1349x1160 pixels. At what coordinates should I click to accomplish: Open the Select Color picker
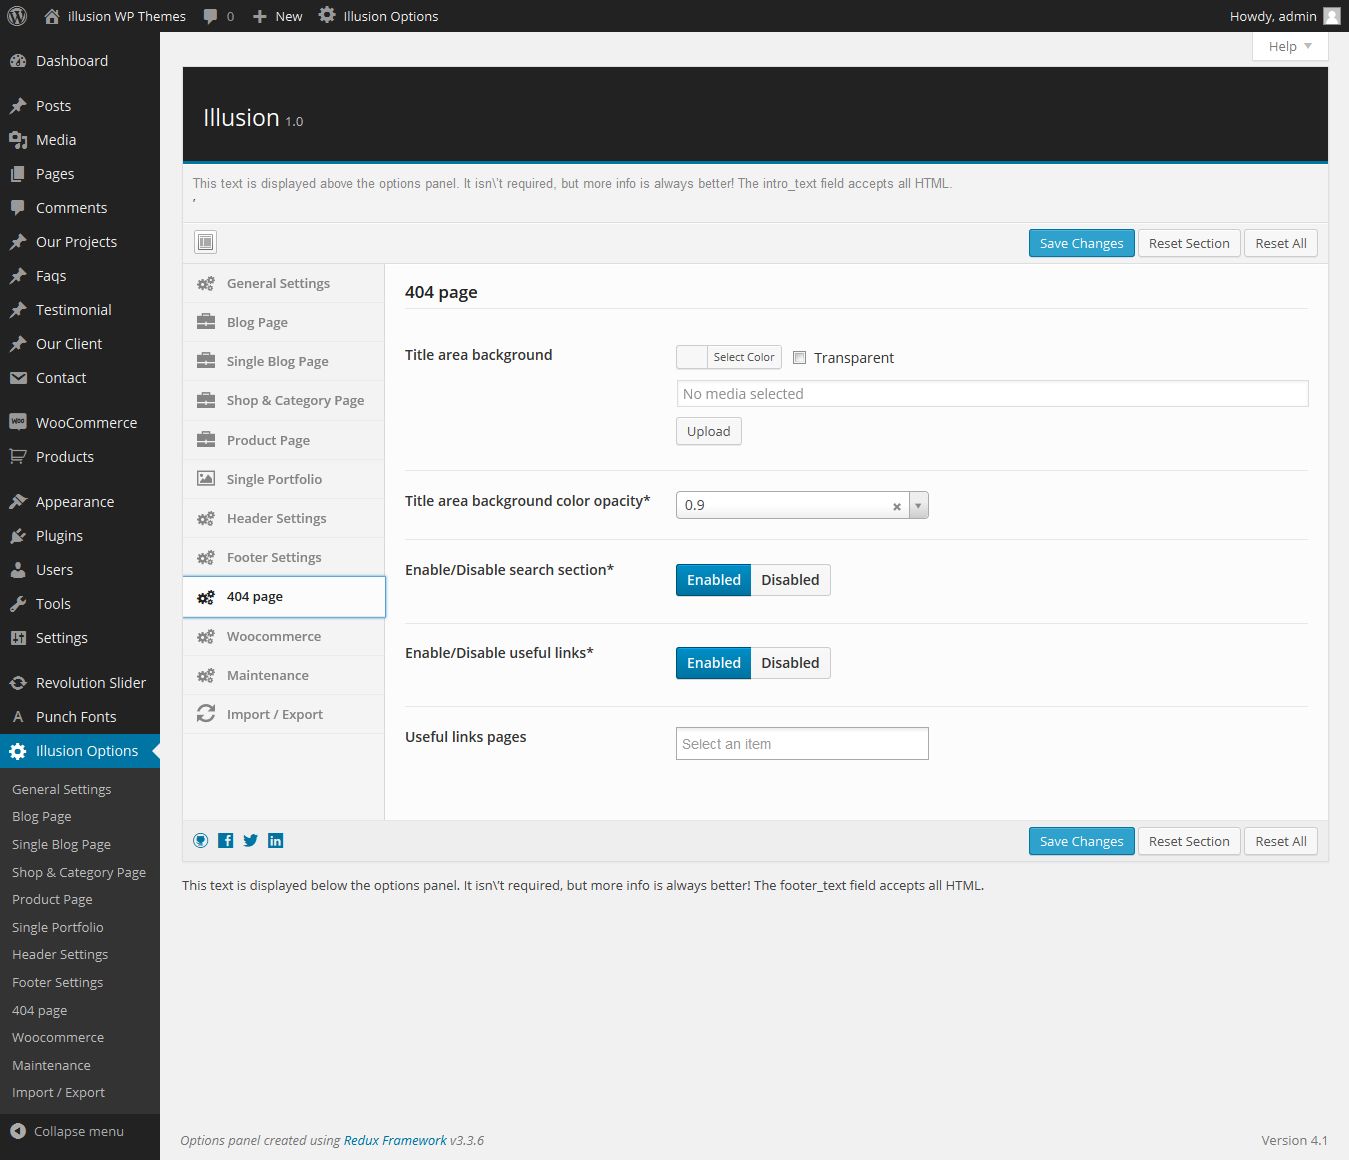coord(729,357)
